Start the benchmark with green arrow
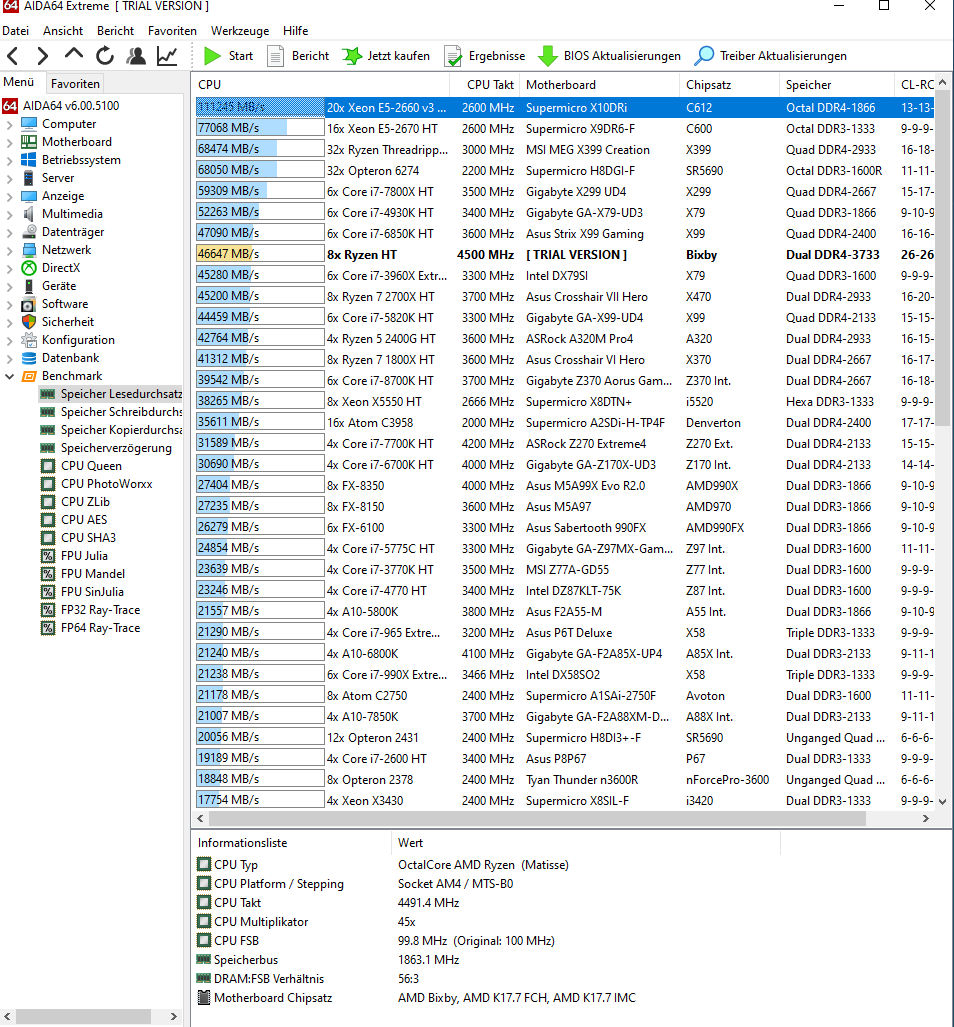Image resolution: width=954 pixels, height=1027 pixels. pyautogui.click(x=228, y=56)
